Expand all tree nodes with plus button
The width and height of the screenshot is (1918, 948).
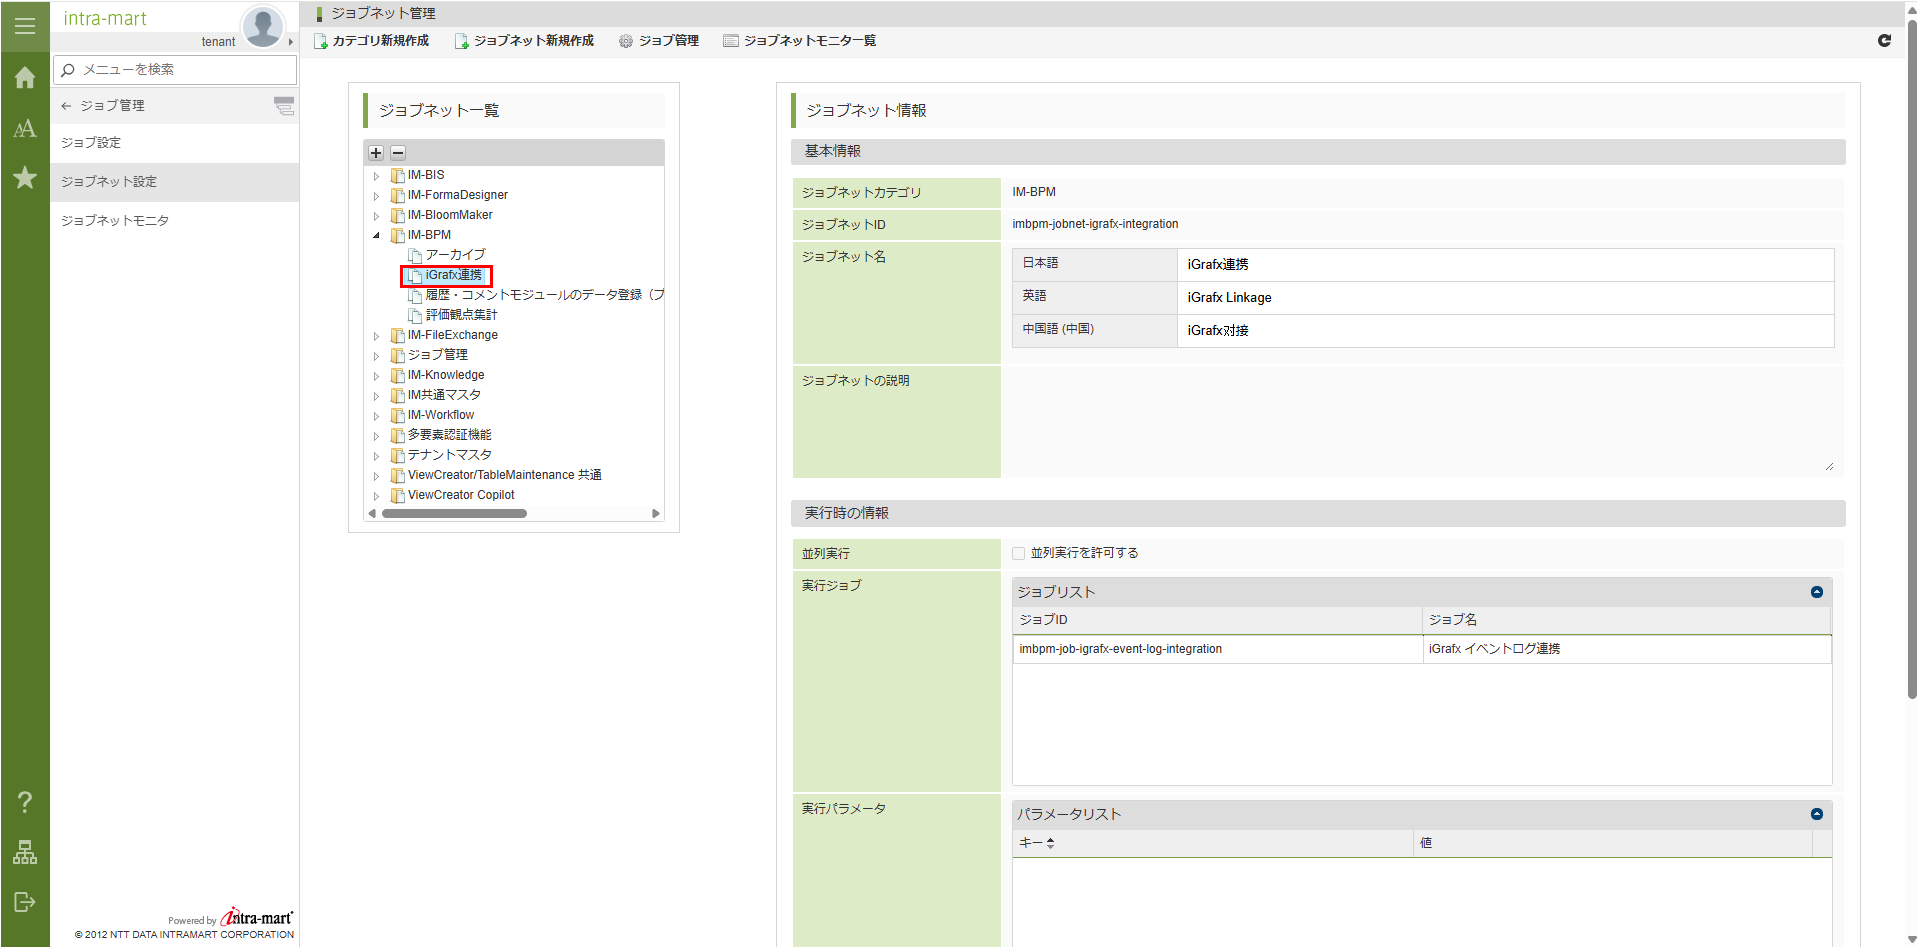point(376,153)
